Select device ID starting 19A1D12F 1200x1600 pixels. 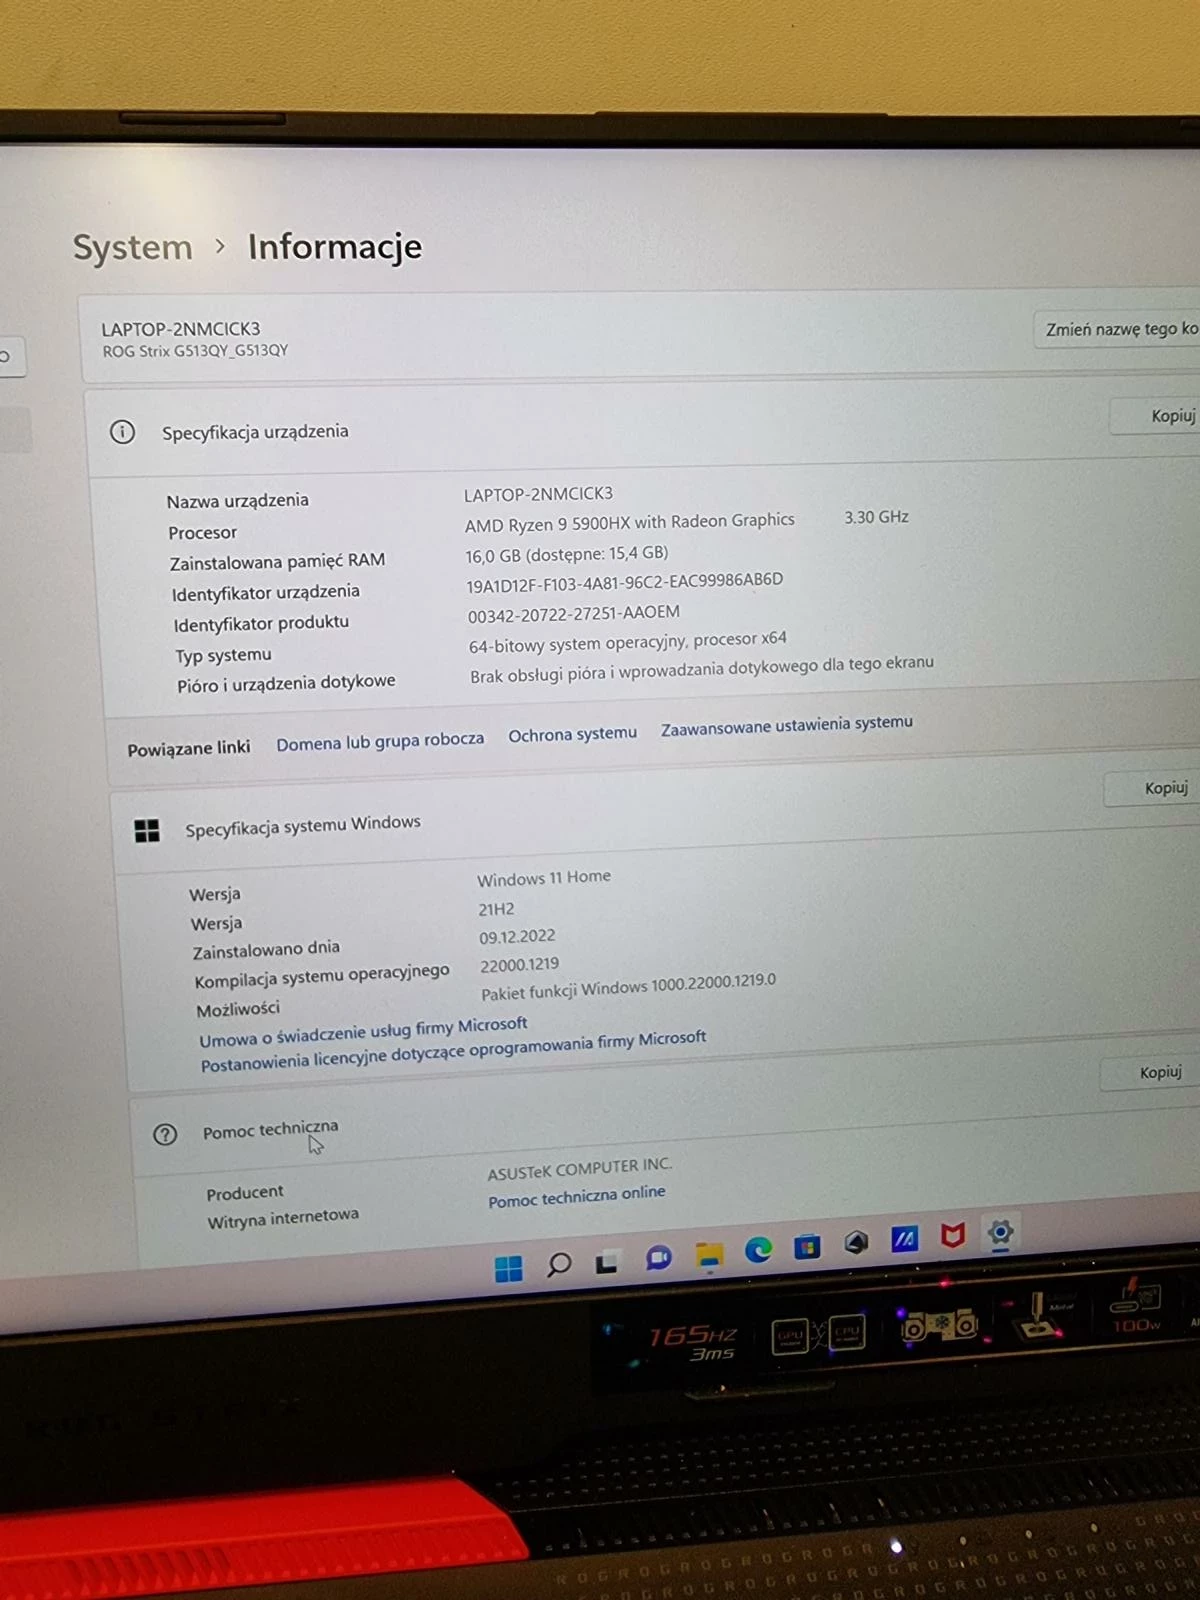pos(624,582)
